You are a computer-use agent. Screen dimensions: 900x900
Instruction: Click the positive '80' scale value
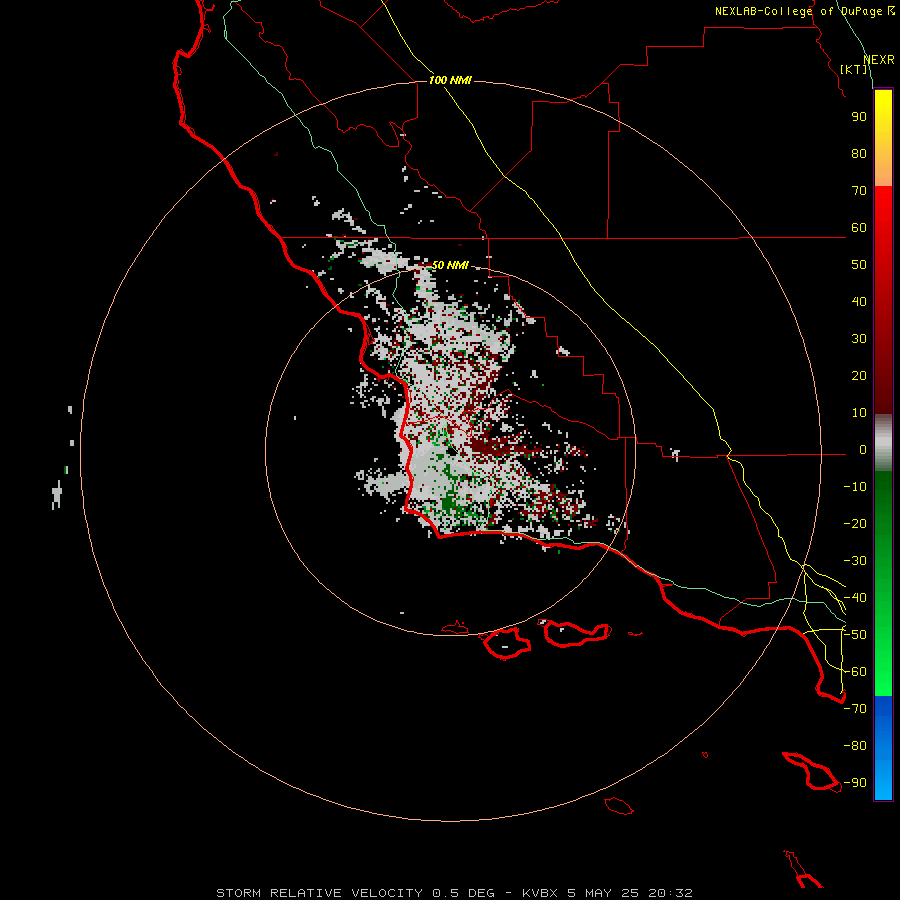coord(859,154)
